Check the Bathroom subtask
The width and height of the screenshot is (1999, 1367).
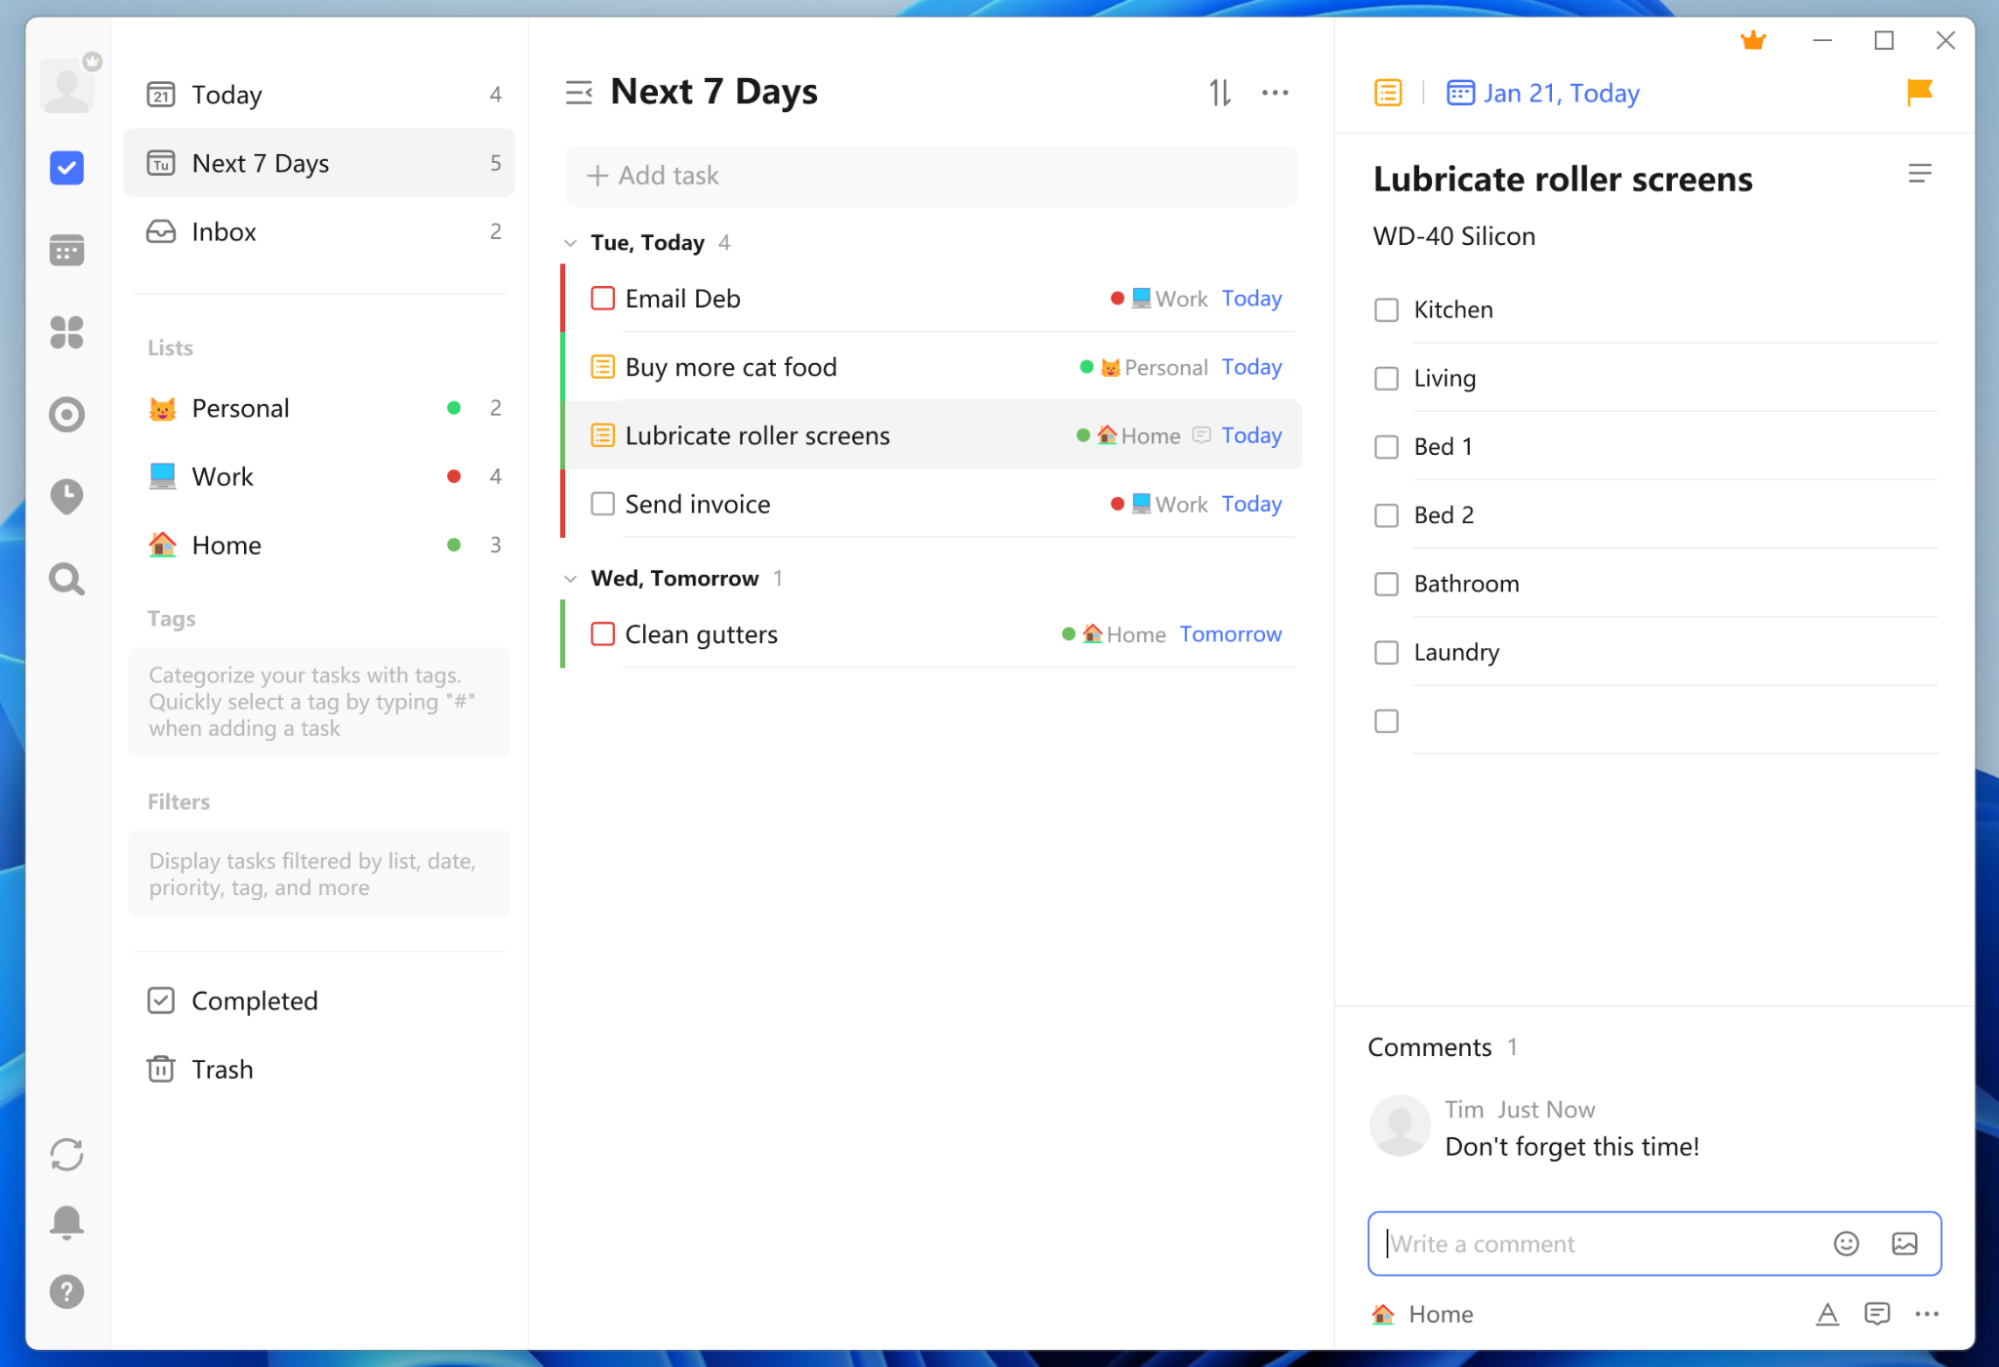point(1386,583)
